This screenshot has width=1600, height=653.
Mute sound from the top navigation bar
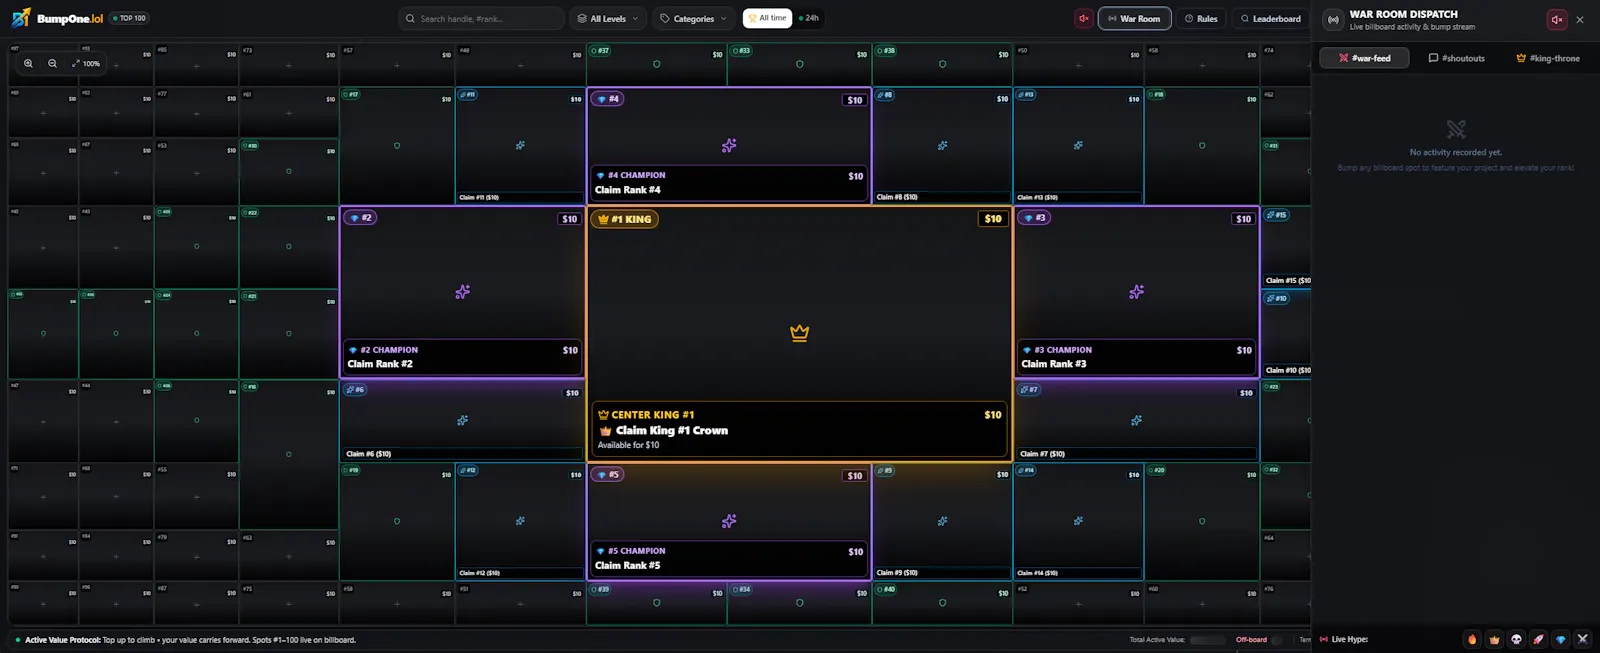pyautogui.click(x=1083, y=18)
